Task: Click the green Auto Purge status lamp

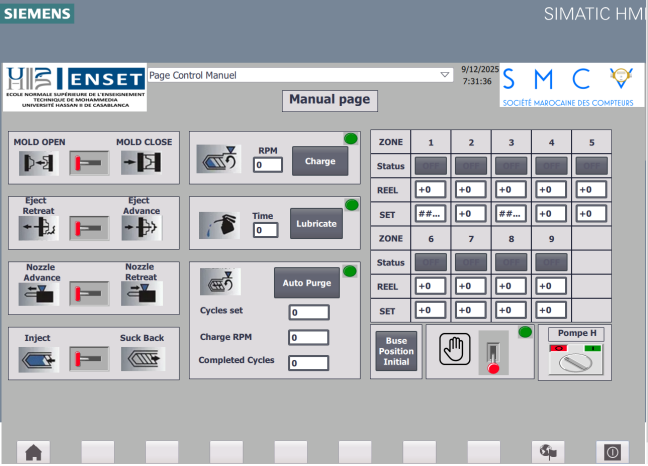Action: coord(350,271)
